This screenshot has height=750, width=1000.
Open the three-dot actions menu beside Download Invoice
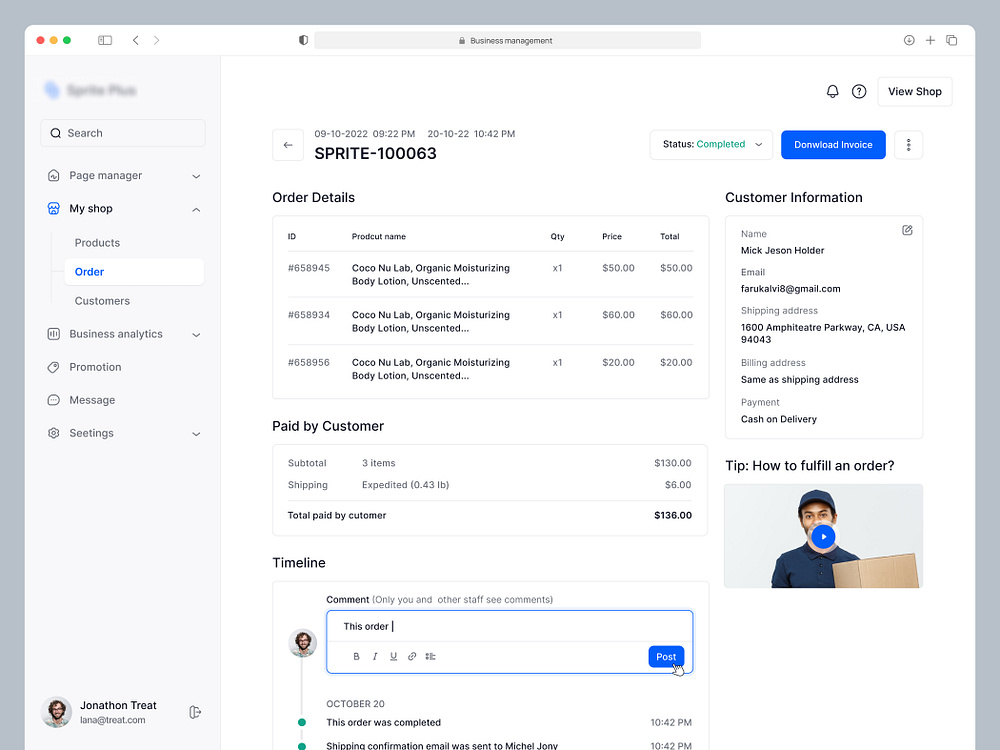point(908,144)
